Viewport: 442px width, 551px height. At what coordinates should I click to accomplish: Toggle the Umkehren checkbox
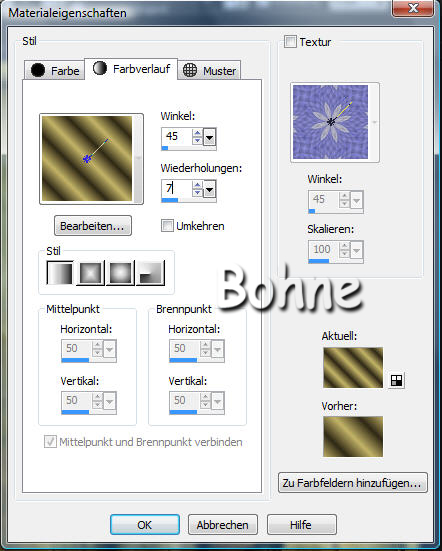click(167, 226)
